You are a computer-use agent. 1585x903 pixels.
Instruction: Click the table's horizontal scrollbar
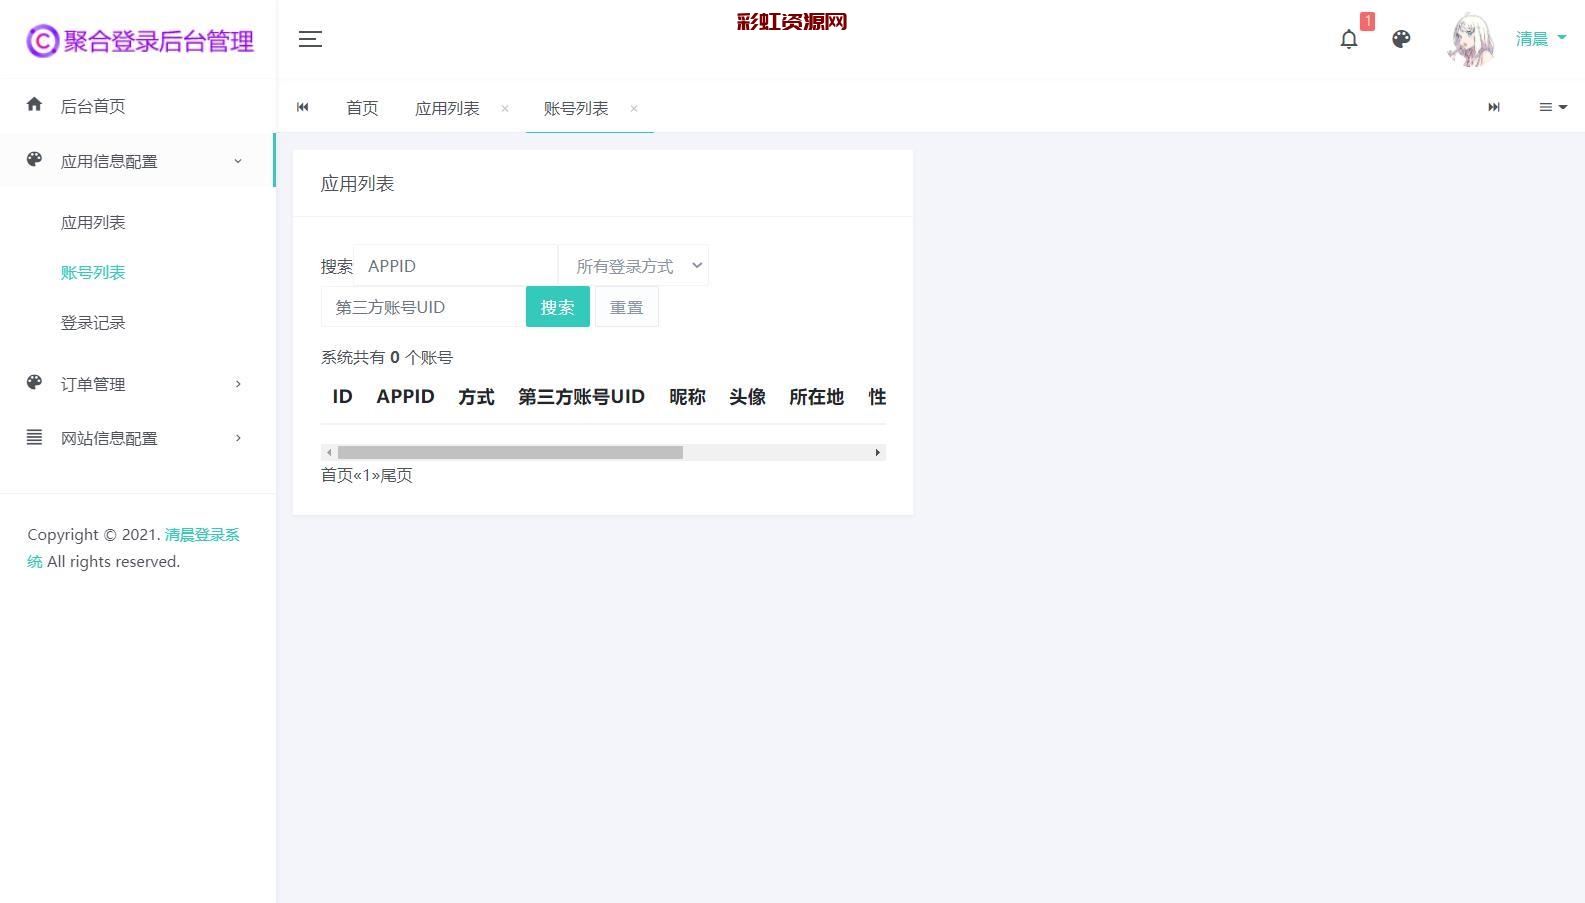coord(510,453)
